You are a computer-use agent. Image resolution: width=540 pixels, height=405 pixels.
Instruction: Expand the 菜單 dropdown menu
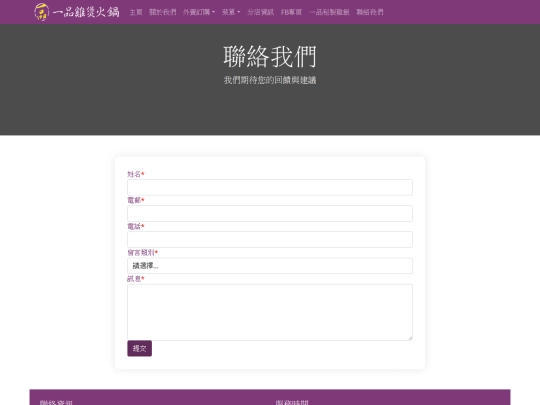pos(231,12)
